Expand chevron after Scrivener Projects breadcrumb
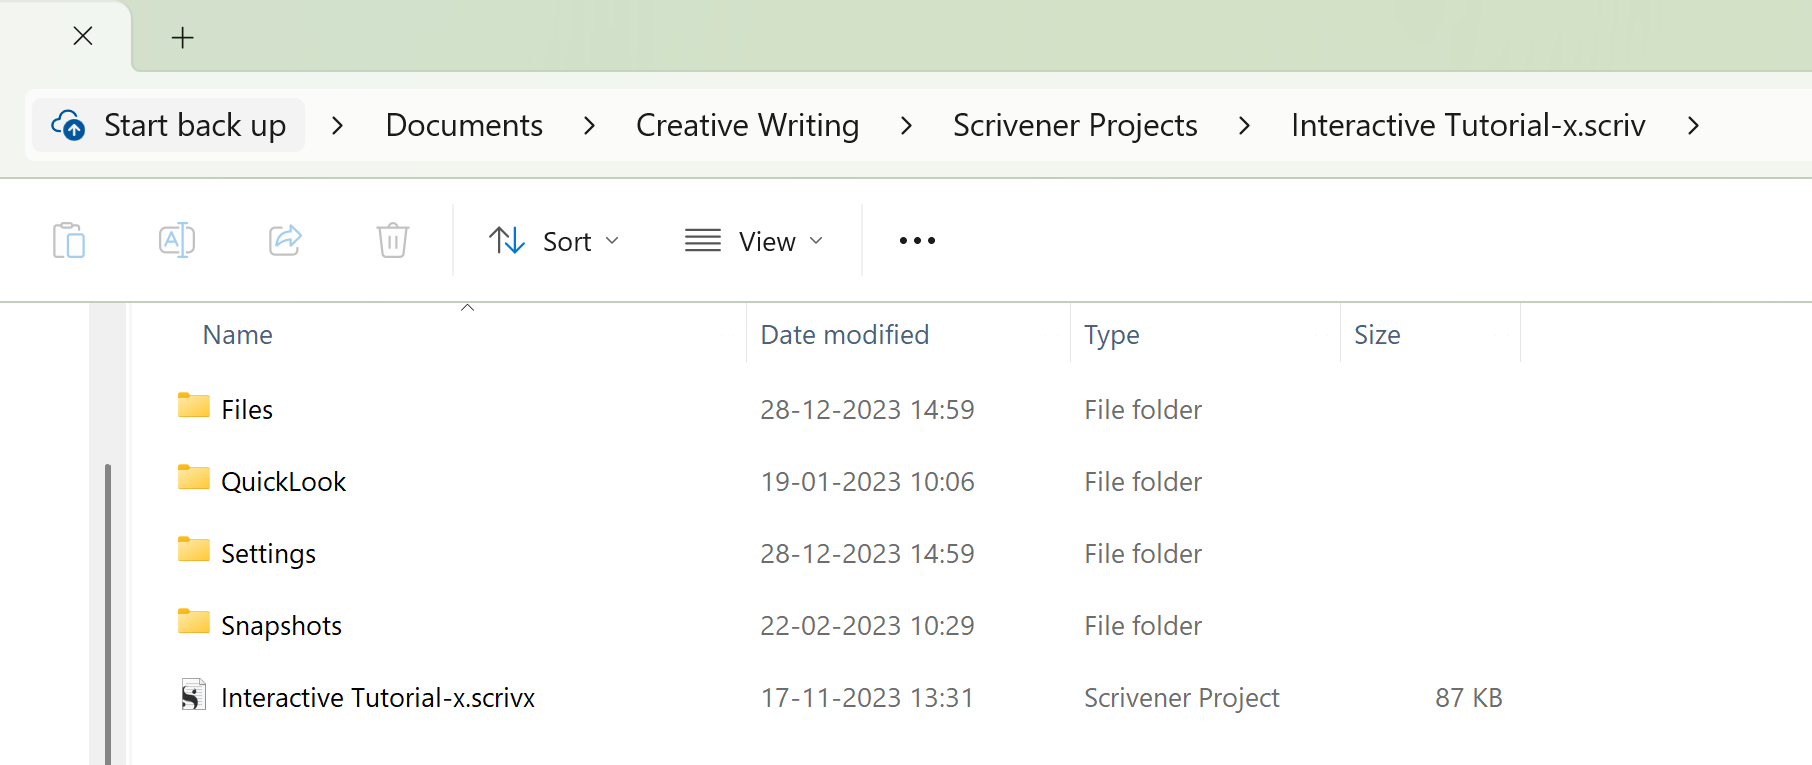 click(1244, 126)
